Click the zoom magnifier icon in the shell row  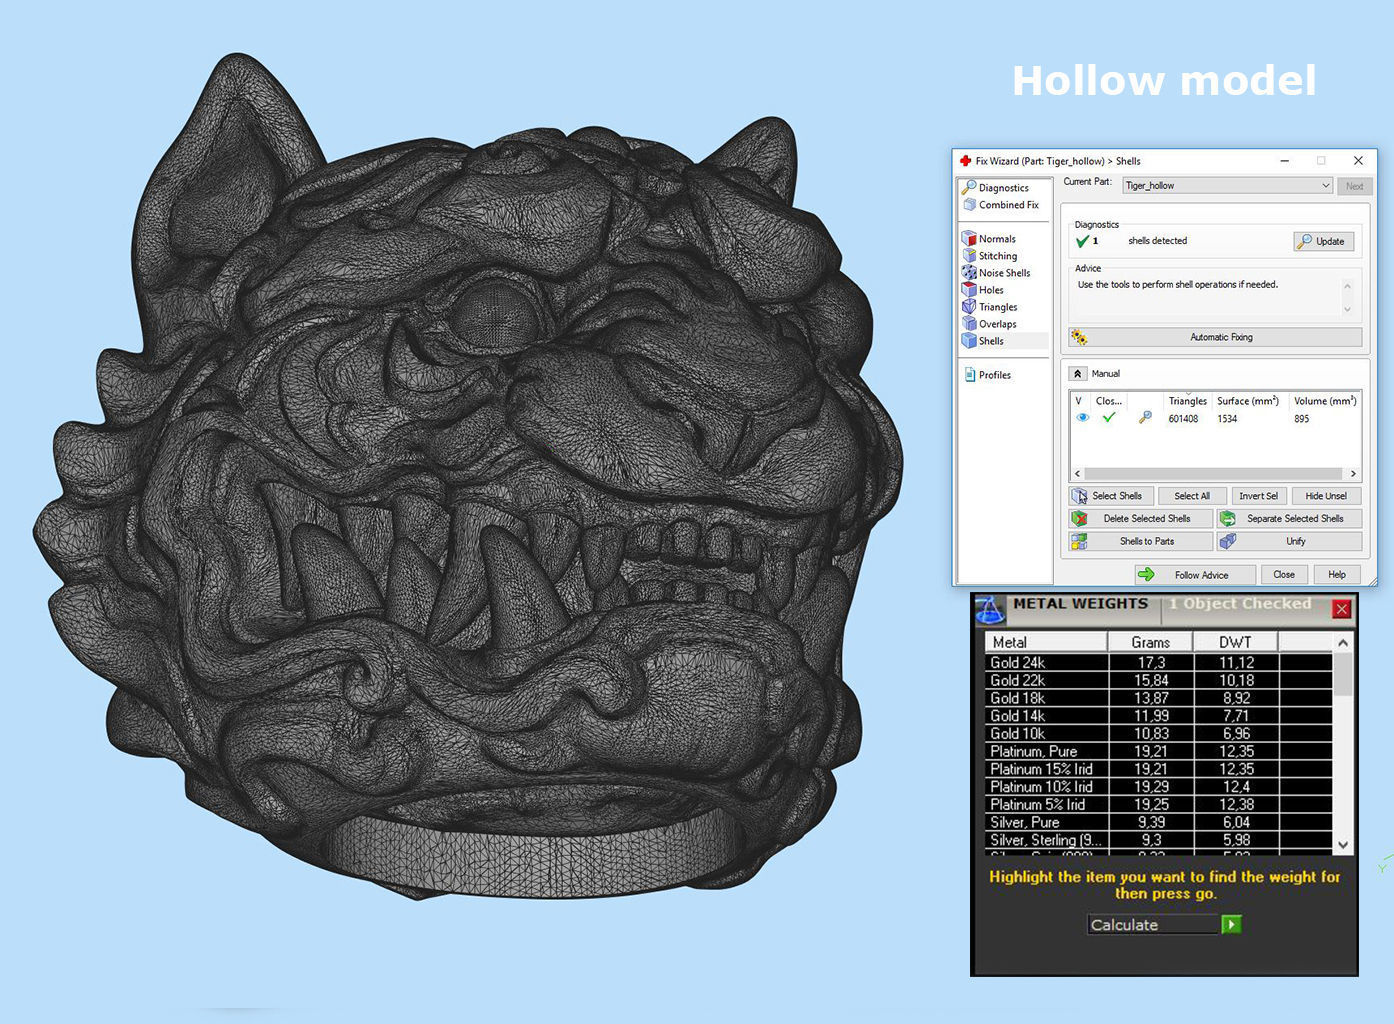[x=1145, y=418]
